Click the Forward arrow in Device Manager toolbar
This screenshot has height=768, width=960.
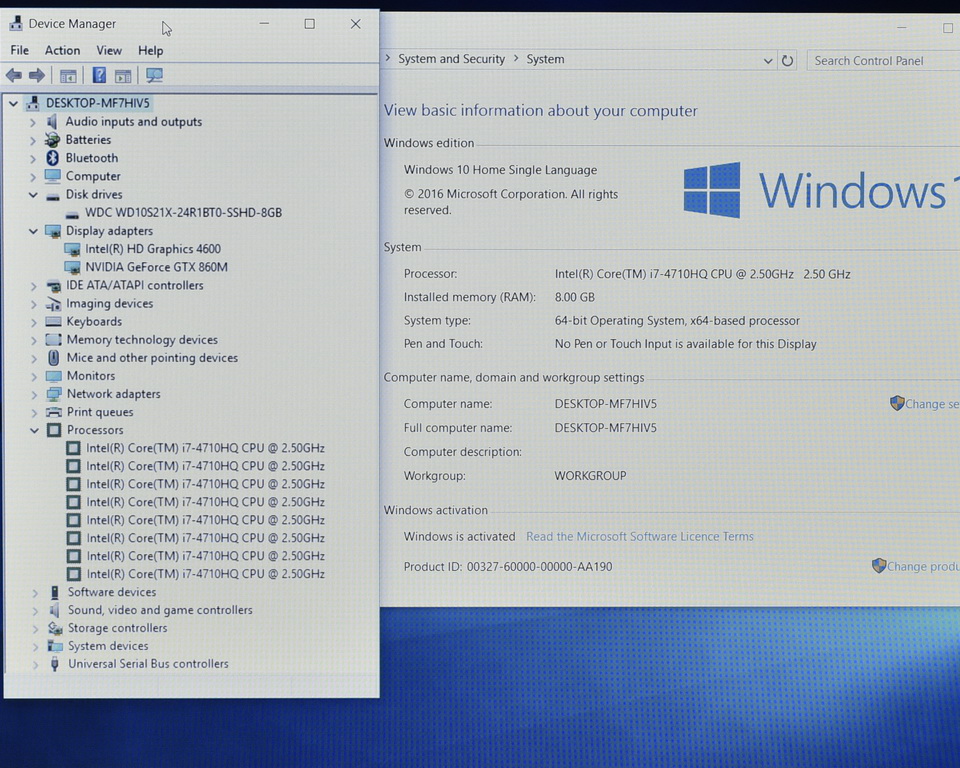coord(37,75)
